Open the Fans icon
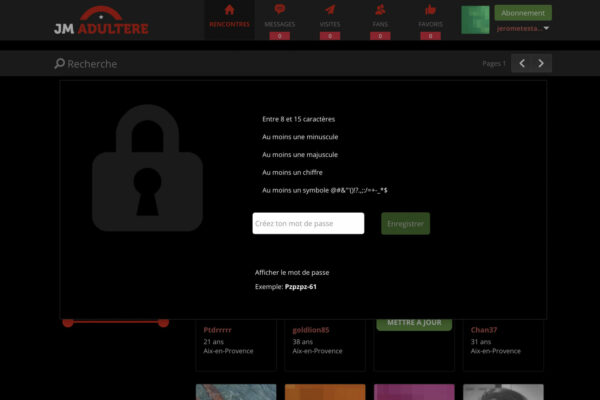Viewport: 600px width, 400px height. tap(380, 9)
